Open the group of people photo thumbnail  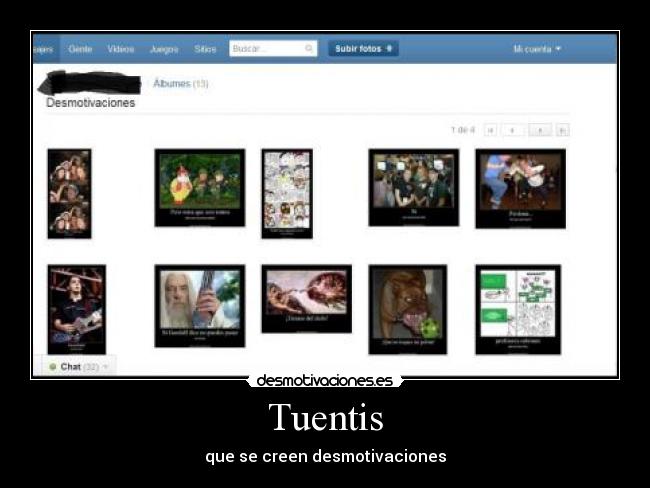[x=414, y=187]
